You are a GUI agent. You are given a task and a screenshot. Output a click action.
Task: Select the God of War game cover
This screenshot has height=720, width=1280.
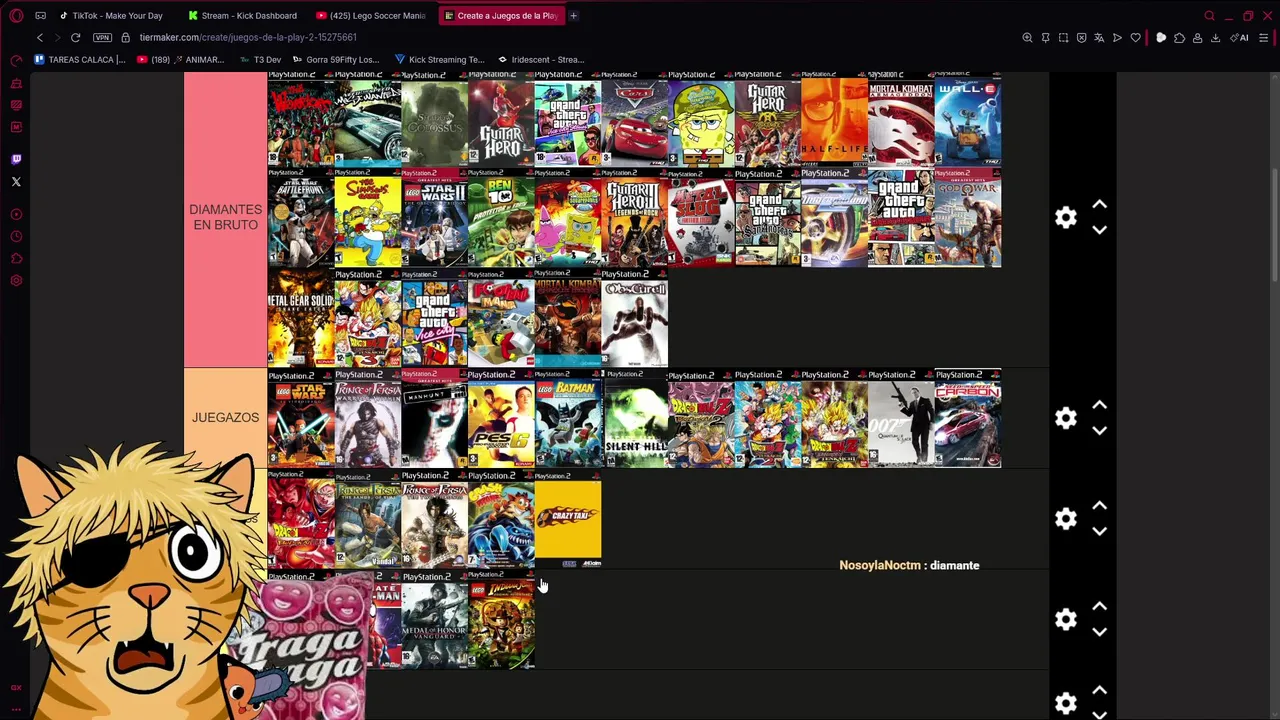pyautogui.click(x=968, y=219)
